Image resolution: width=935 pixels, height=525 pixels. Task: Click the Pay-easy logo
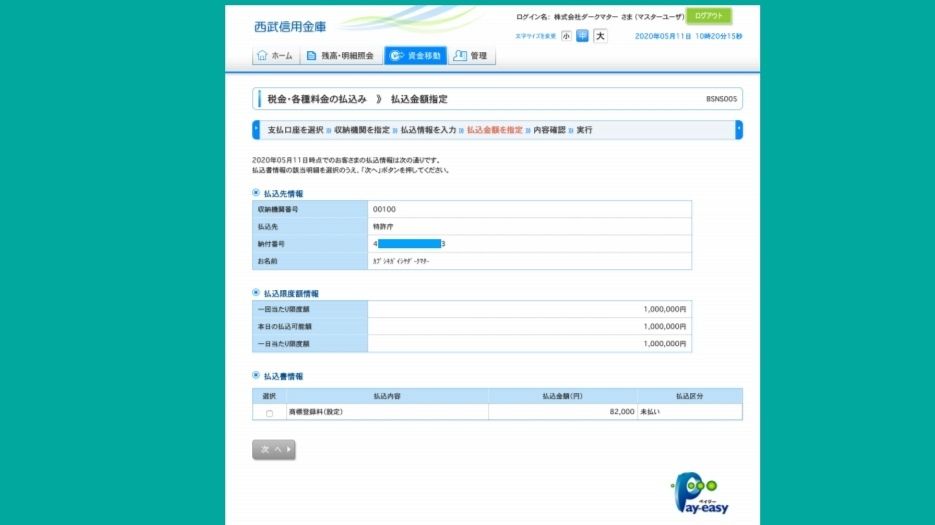point(701,493)
